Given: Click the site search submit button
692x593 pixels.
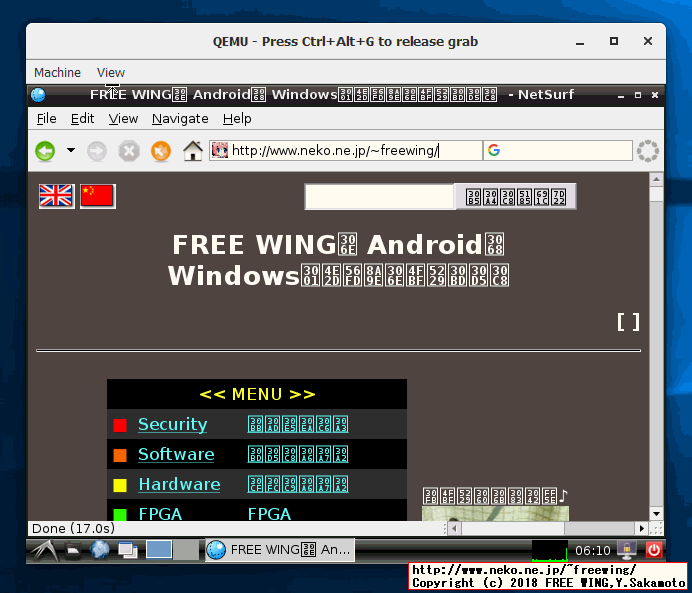Looking at the screenshot, I should click(515, 197).
